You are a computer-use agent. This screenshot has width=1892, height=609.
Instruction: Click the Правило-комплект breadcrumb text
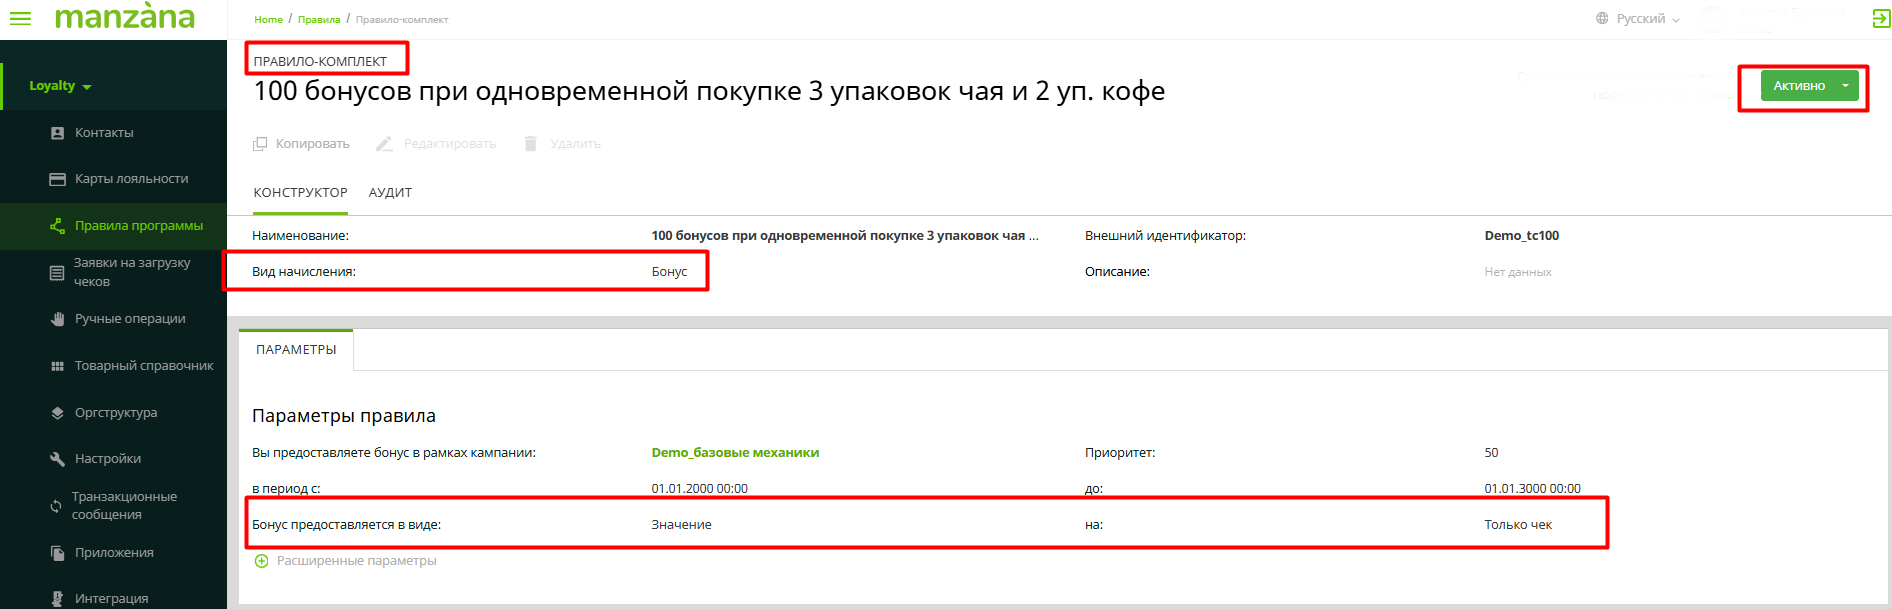coord(402,19)
